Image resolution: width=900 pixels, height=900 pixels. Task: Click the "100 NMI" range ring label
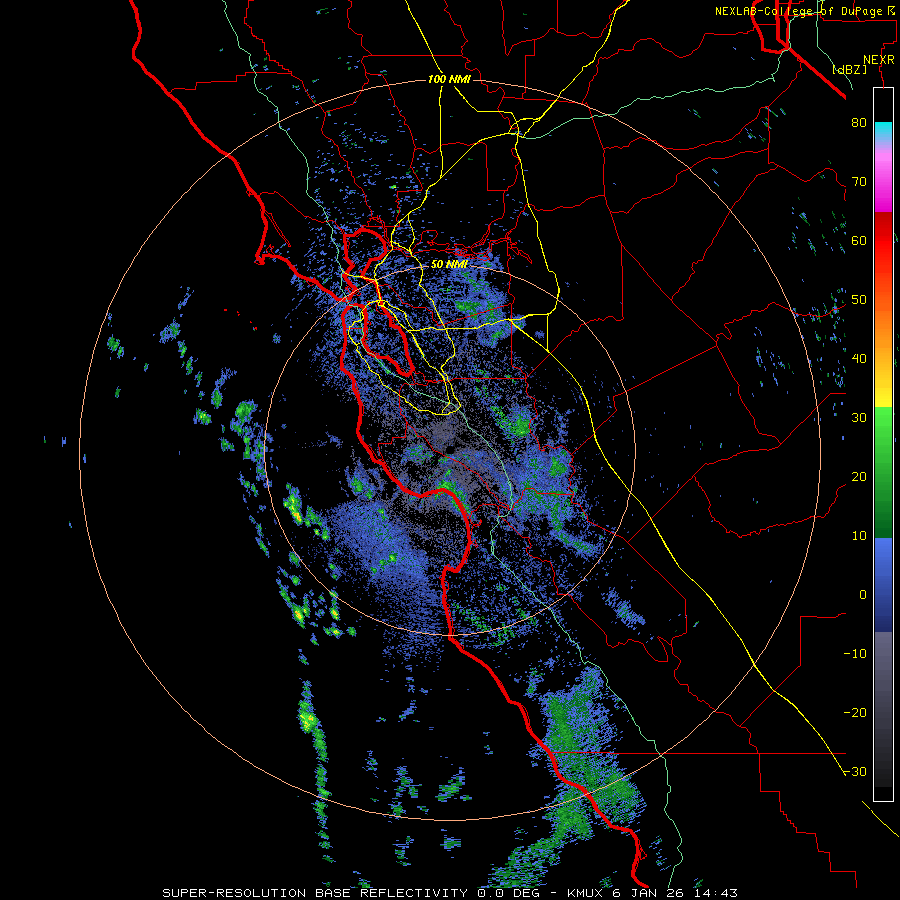click(x=449, y=79)
